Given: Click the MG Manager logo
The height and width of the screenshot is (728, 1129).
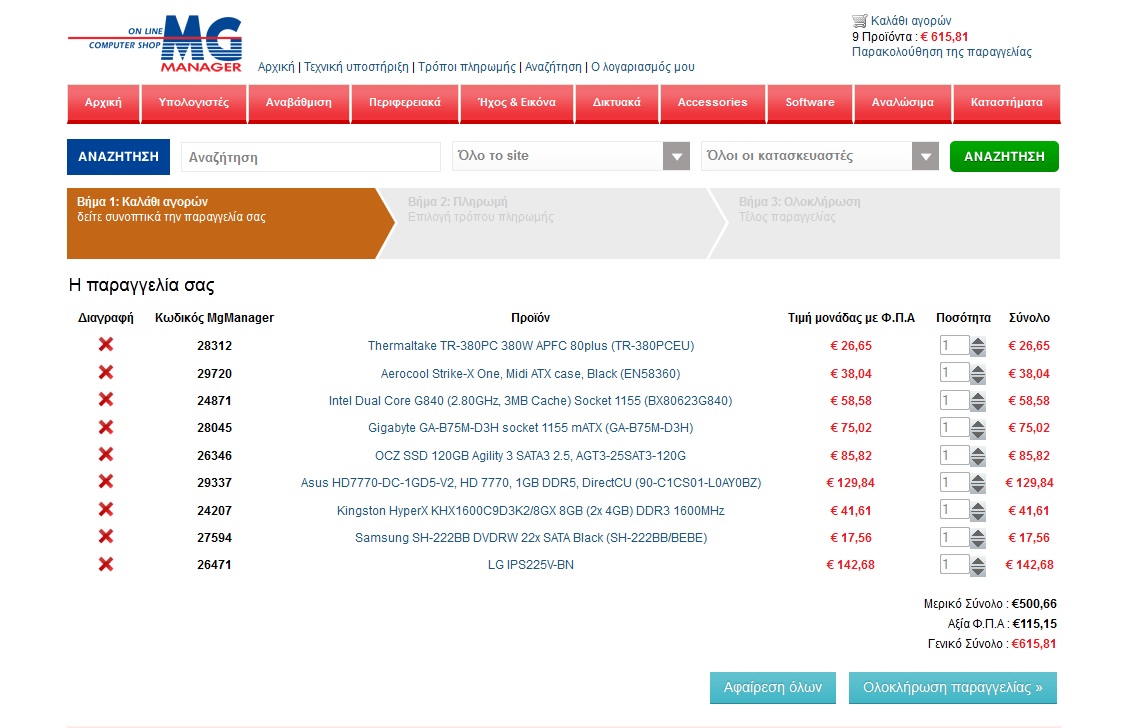Looking at the screenshot, I should [x=156, y=43].
